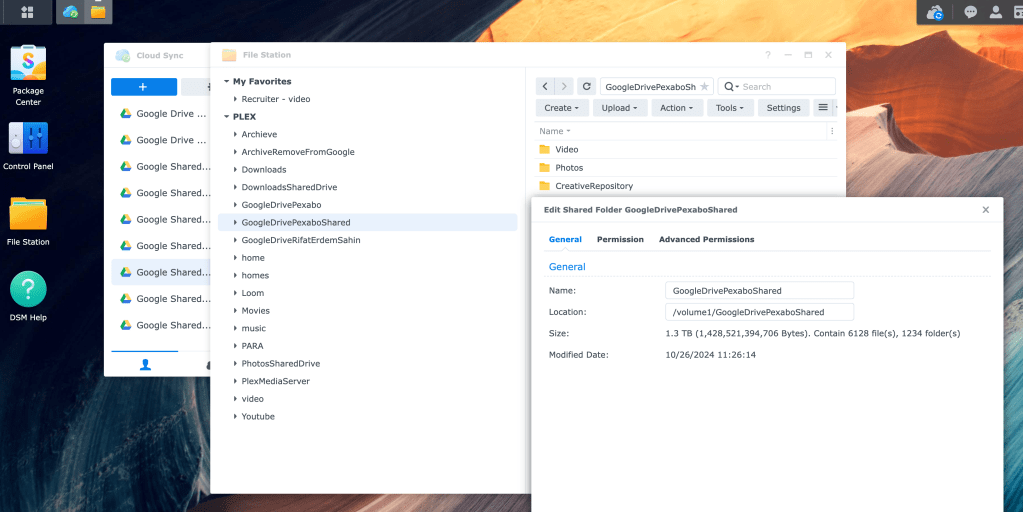
Task: Select the GoogleDrivePexabo folder
Action: click(281, 205)
